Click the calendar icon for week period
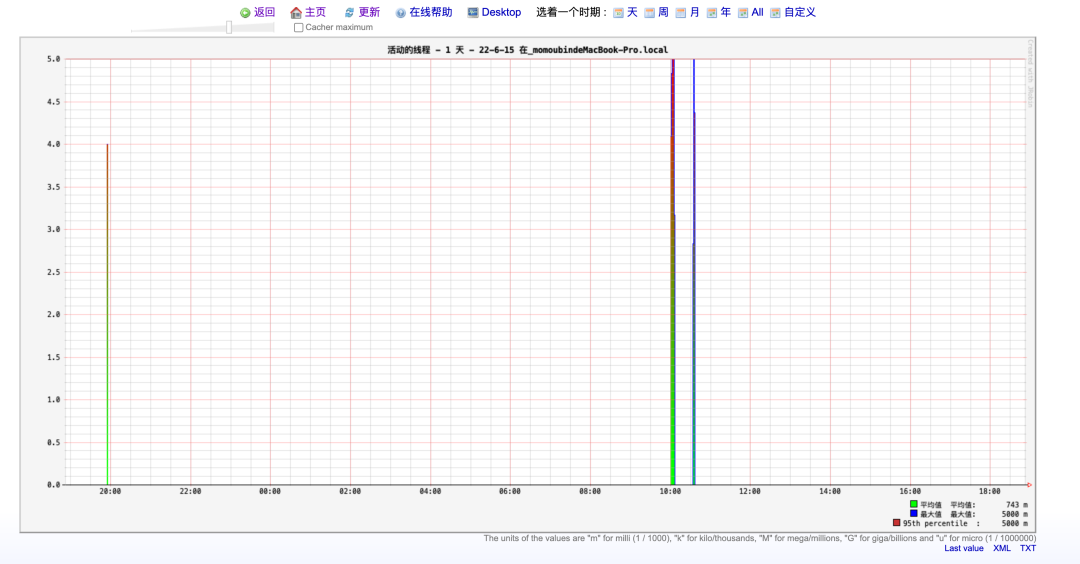Viewport: 1080px width, 564px height. point(650,13)
